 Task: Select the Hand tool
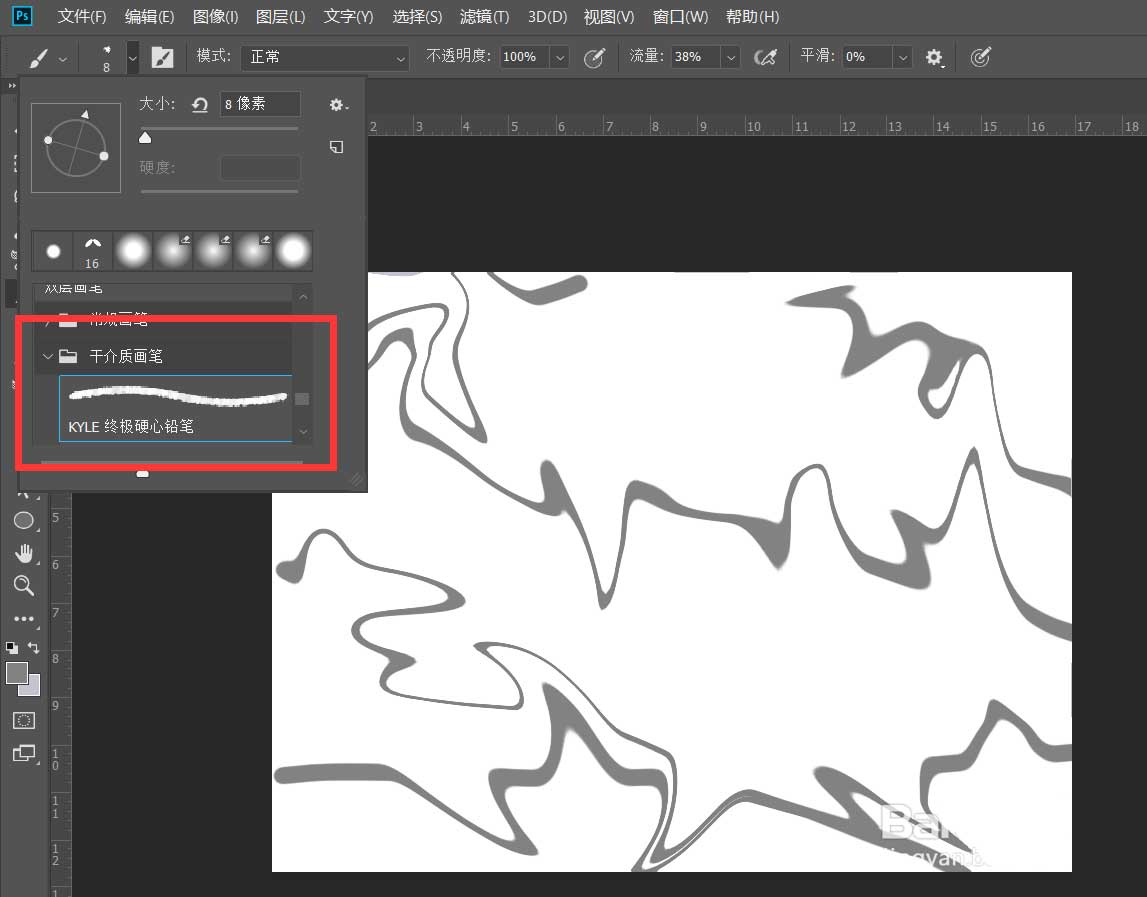tap(23, 553)
